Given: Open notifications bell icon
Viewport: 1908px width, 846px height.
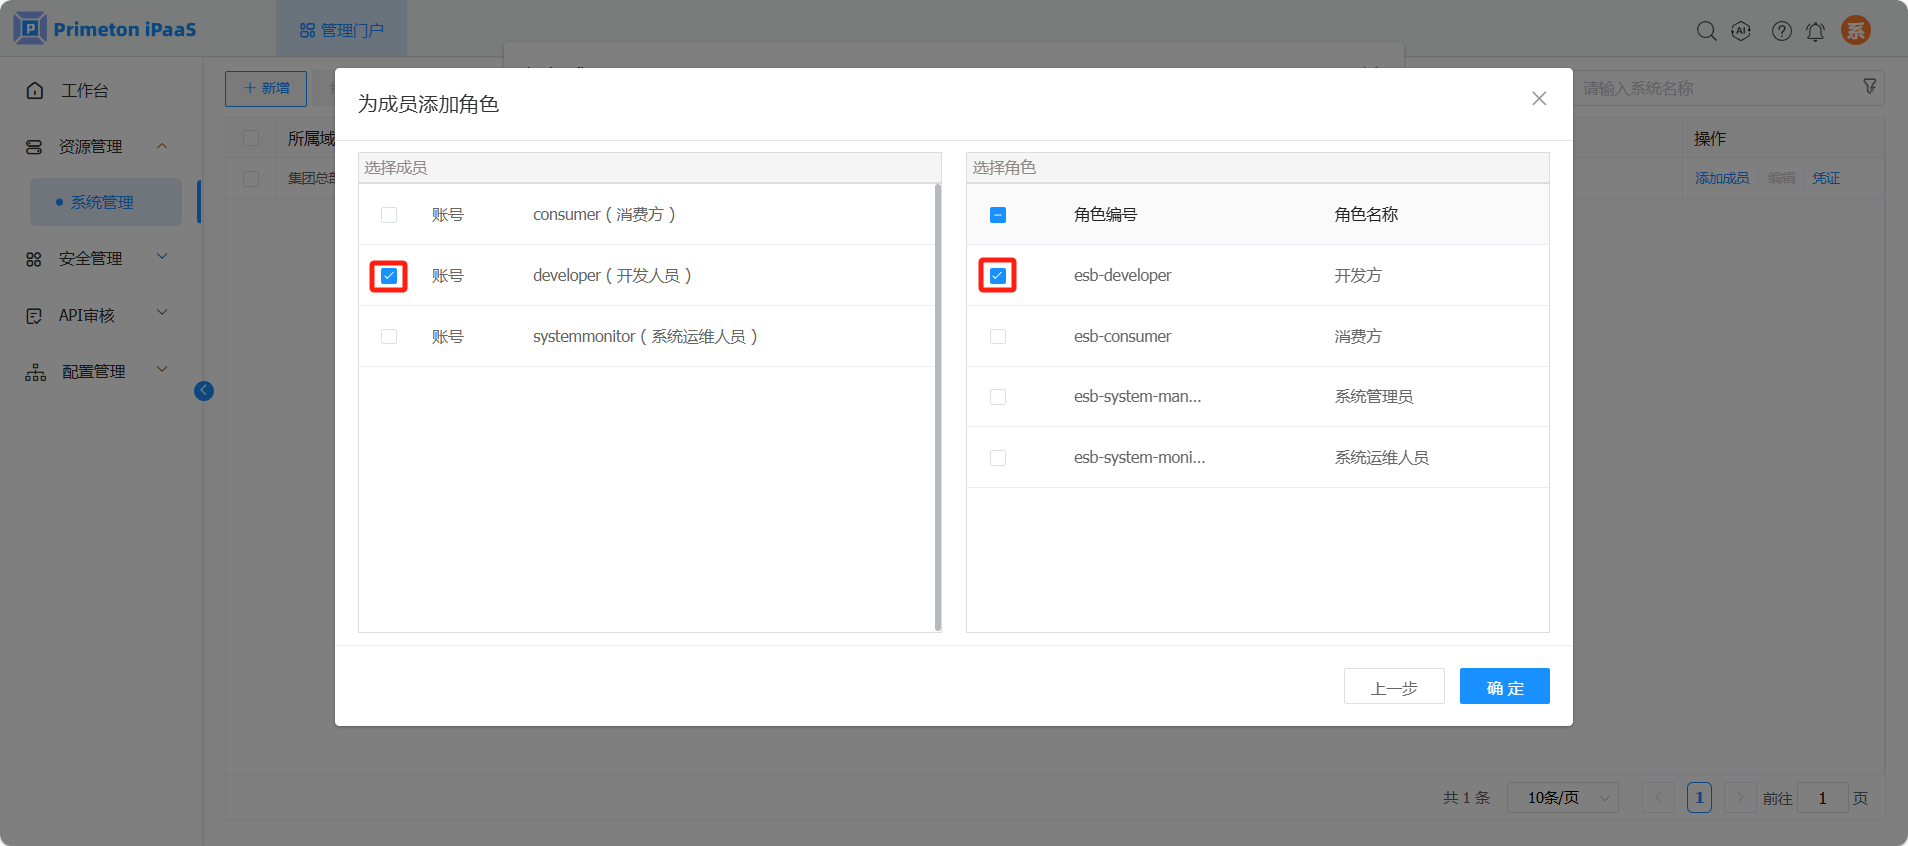Looking at the screenshot, I should click(1815, 31).
